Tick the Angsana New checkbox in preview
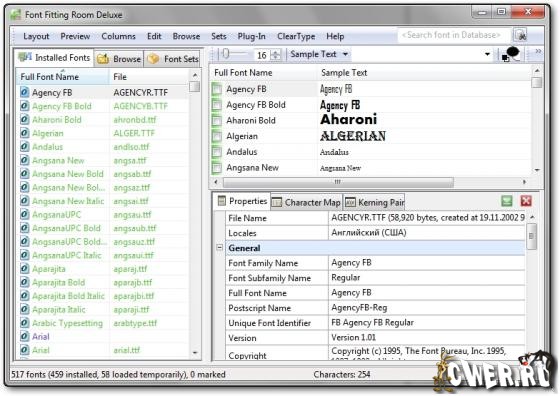This screenshot has height=396, width=560. click(x=217, y=168)
